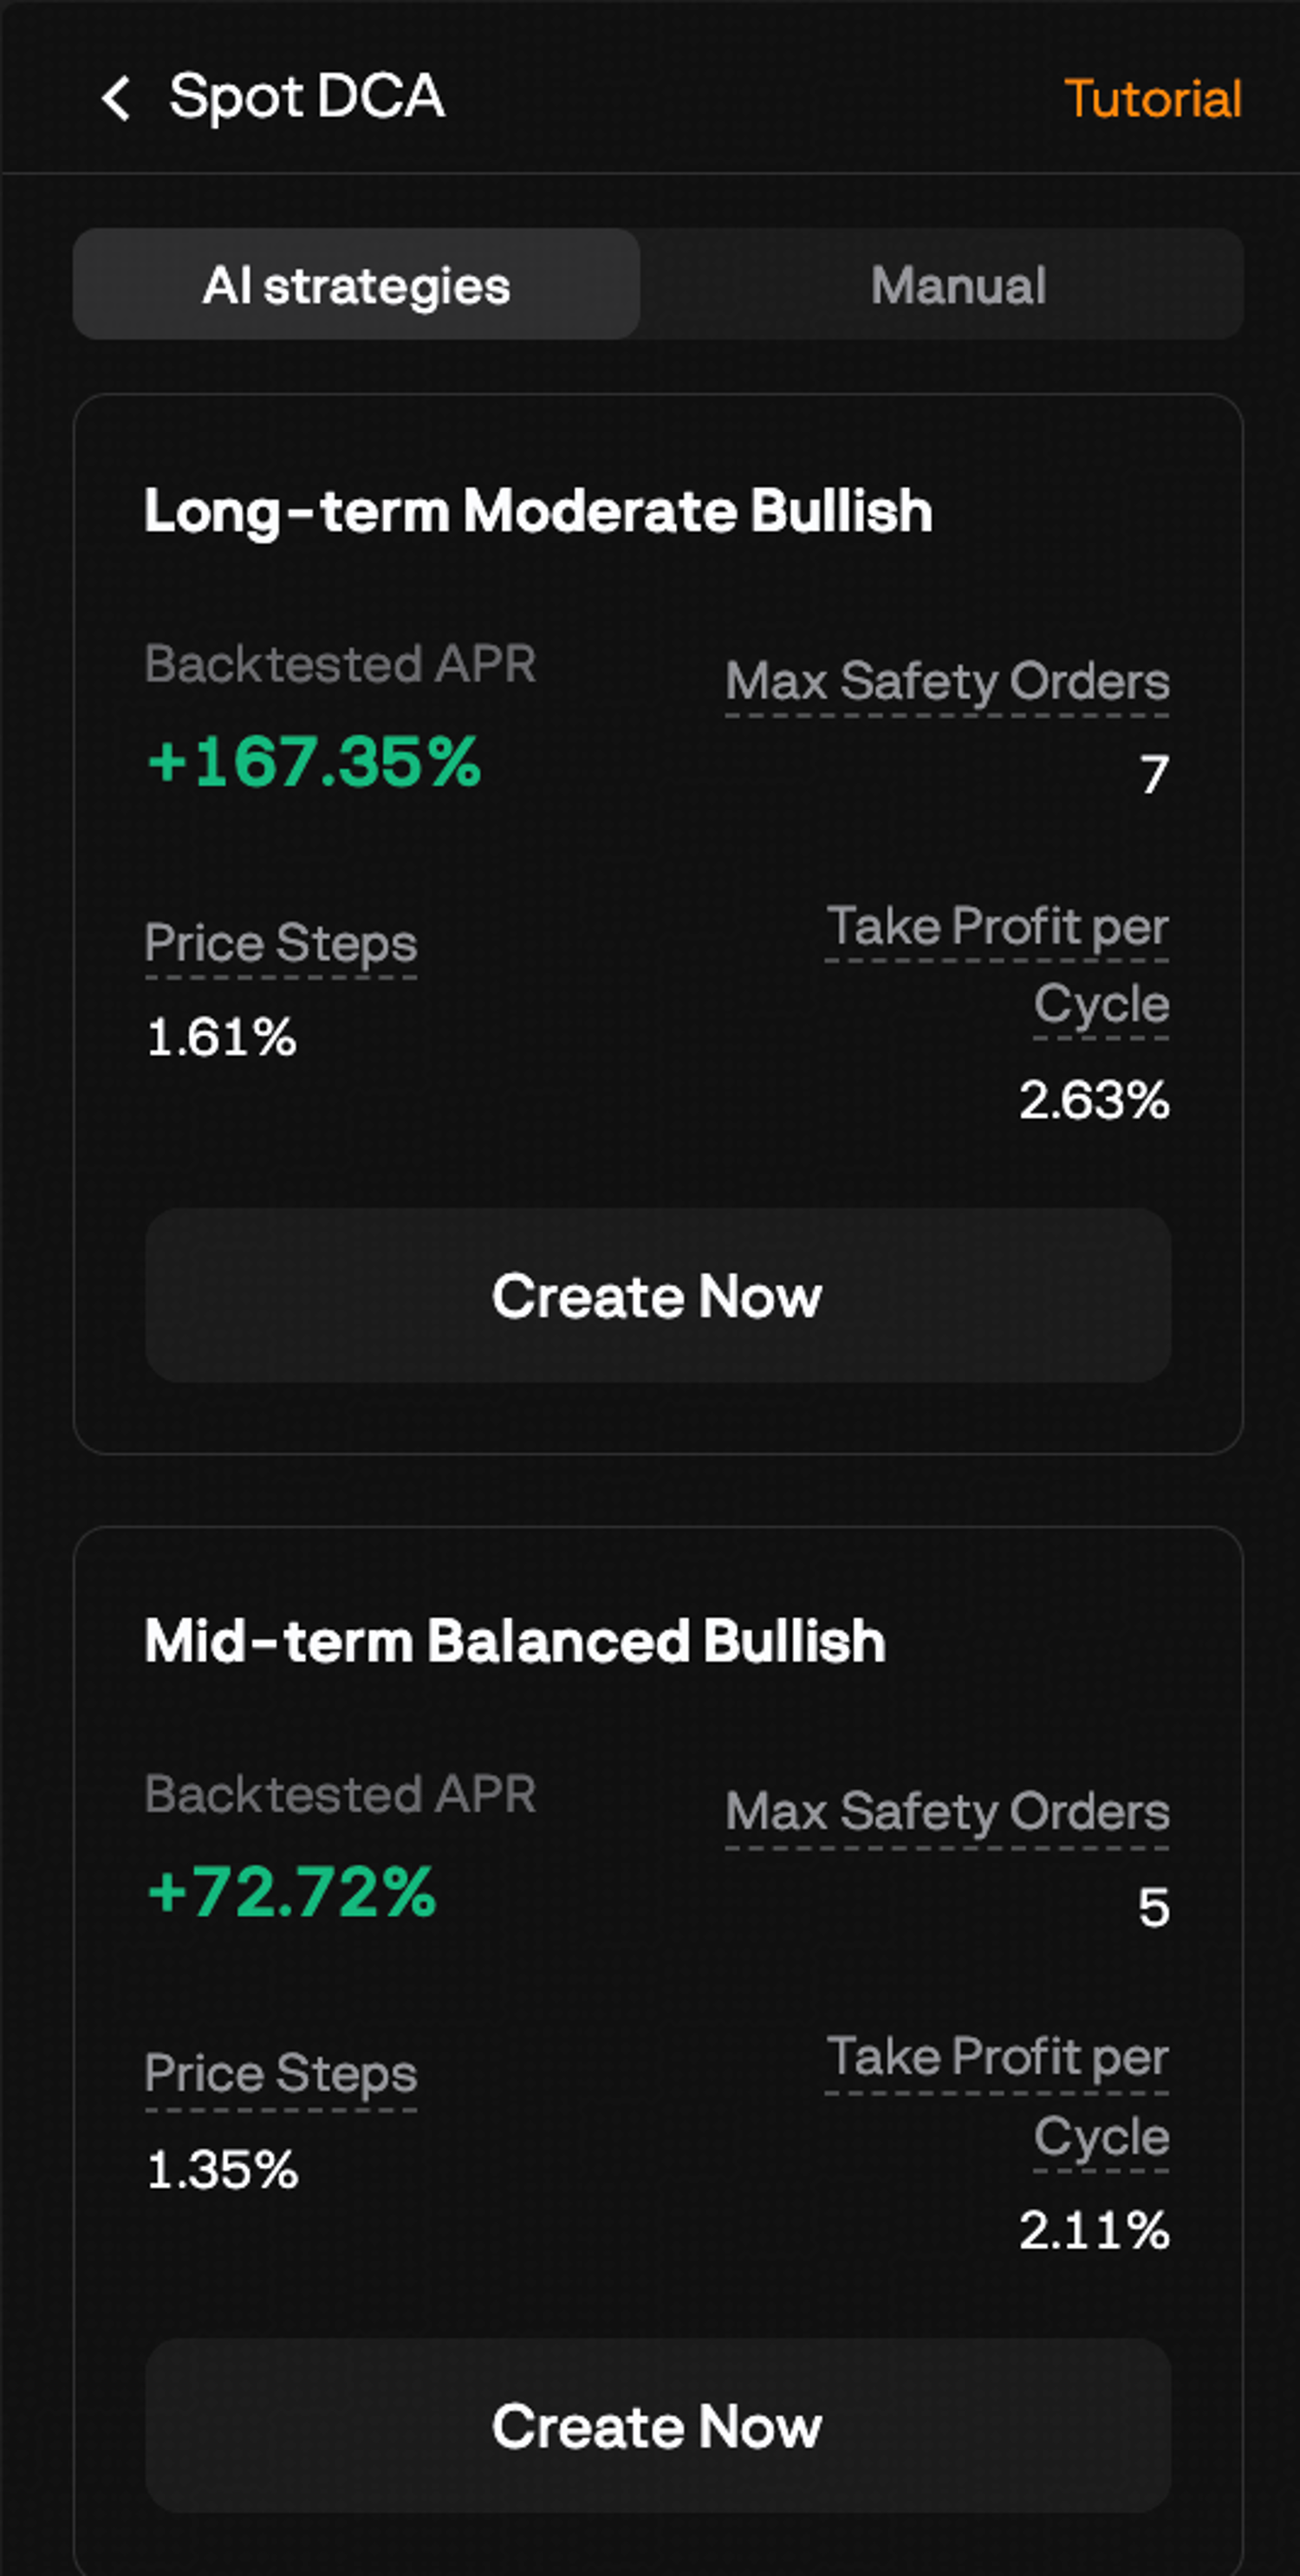The width and height of the screenshot is (1300, 2576).
Task: Tap Price Steps label in Mid-term card
Action: (x=281, y=2074)
